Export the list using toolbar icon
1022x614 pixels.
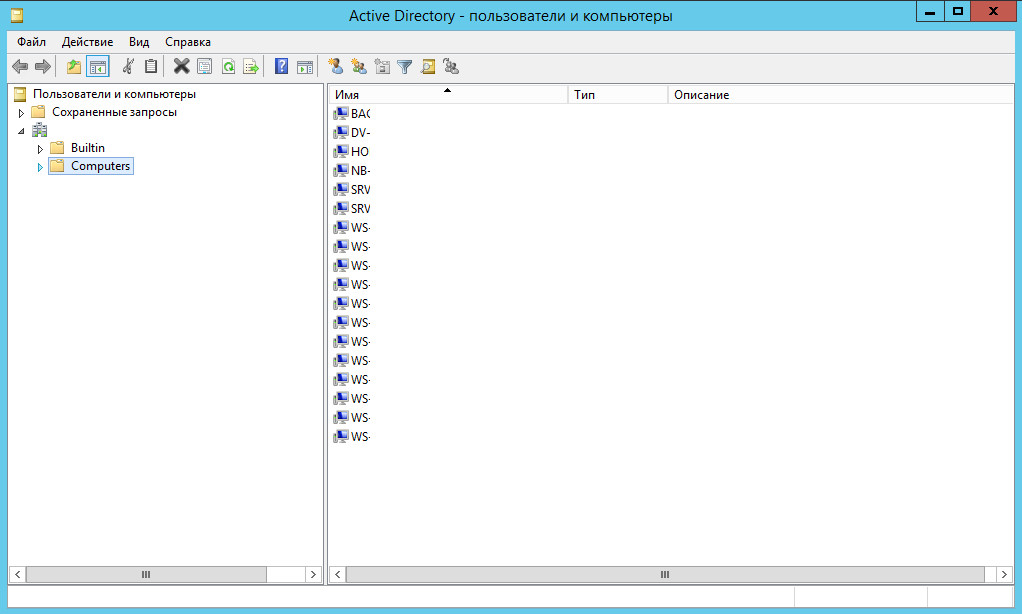[251, 66]
